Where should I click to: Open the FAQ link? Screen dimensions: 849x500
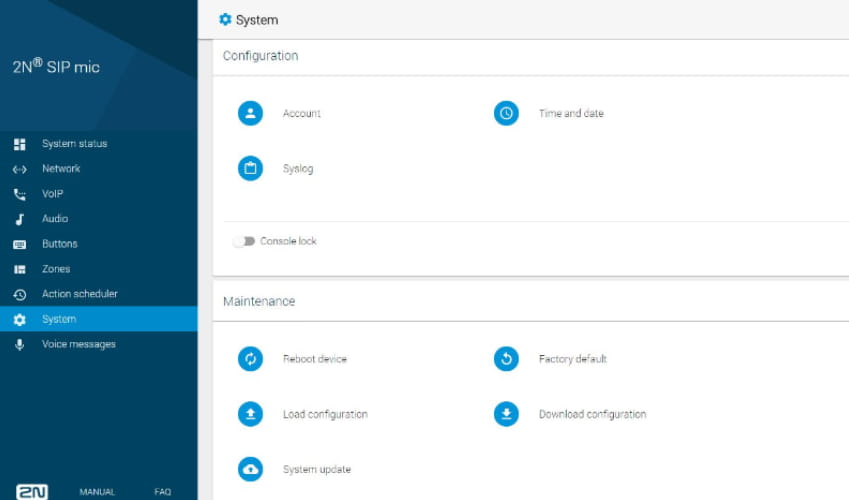(162, 492)
